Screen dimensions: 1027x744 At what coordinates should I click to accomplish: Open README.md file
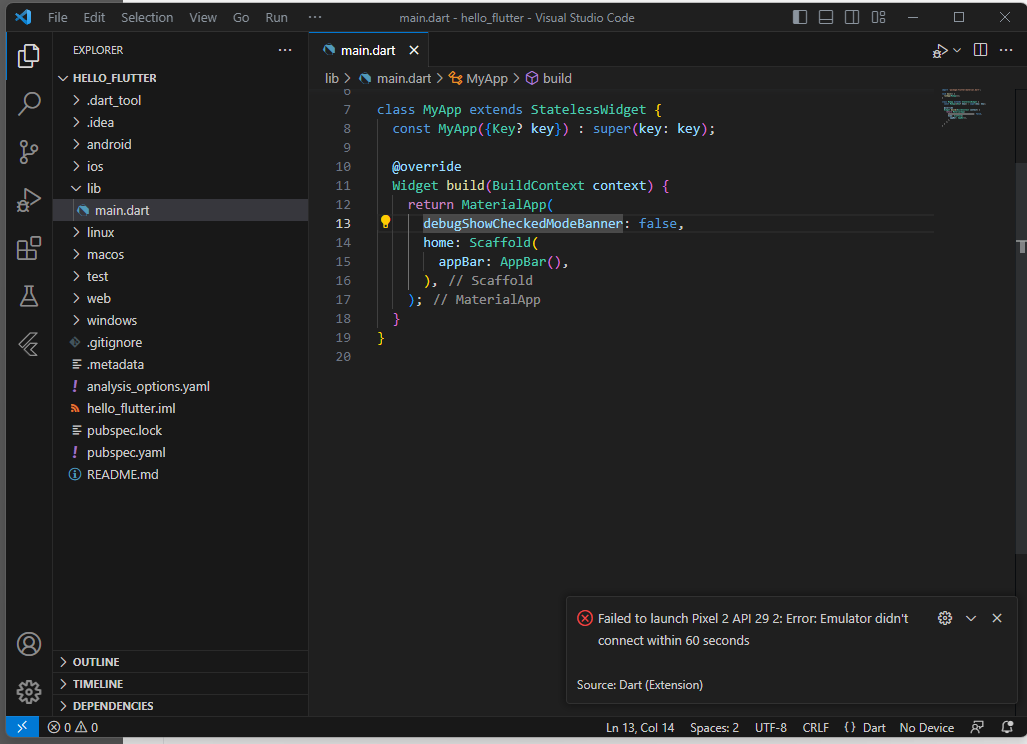(x=180, y=474)
